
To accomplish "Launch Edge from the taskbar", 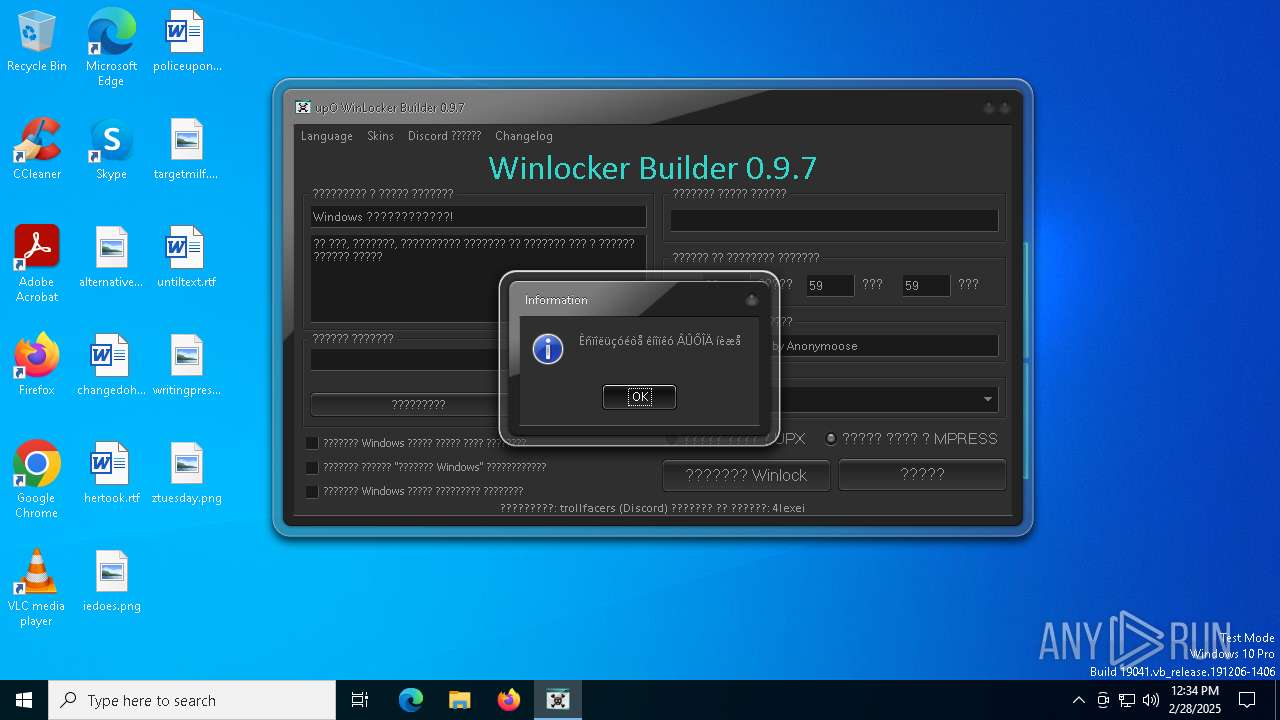I will pyautogui.click(x=411, y=700).
